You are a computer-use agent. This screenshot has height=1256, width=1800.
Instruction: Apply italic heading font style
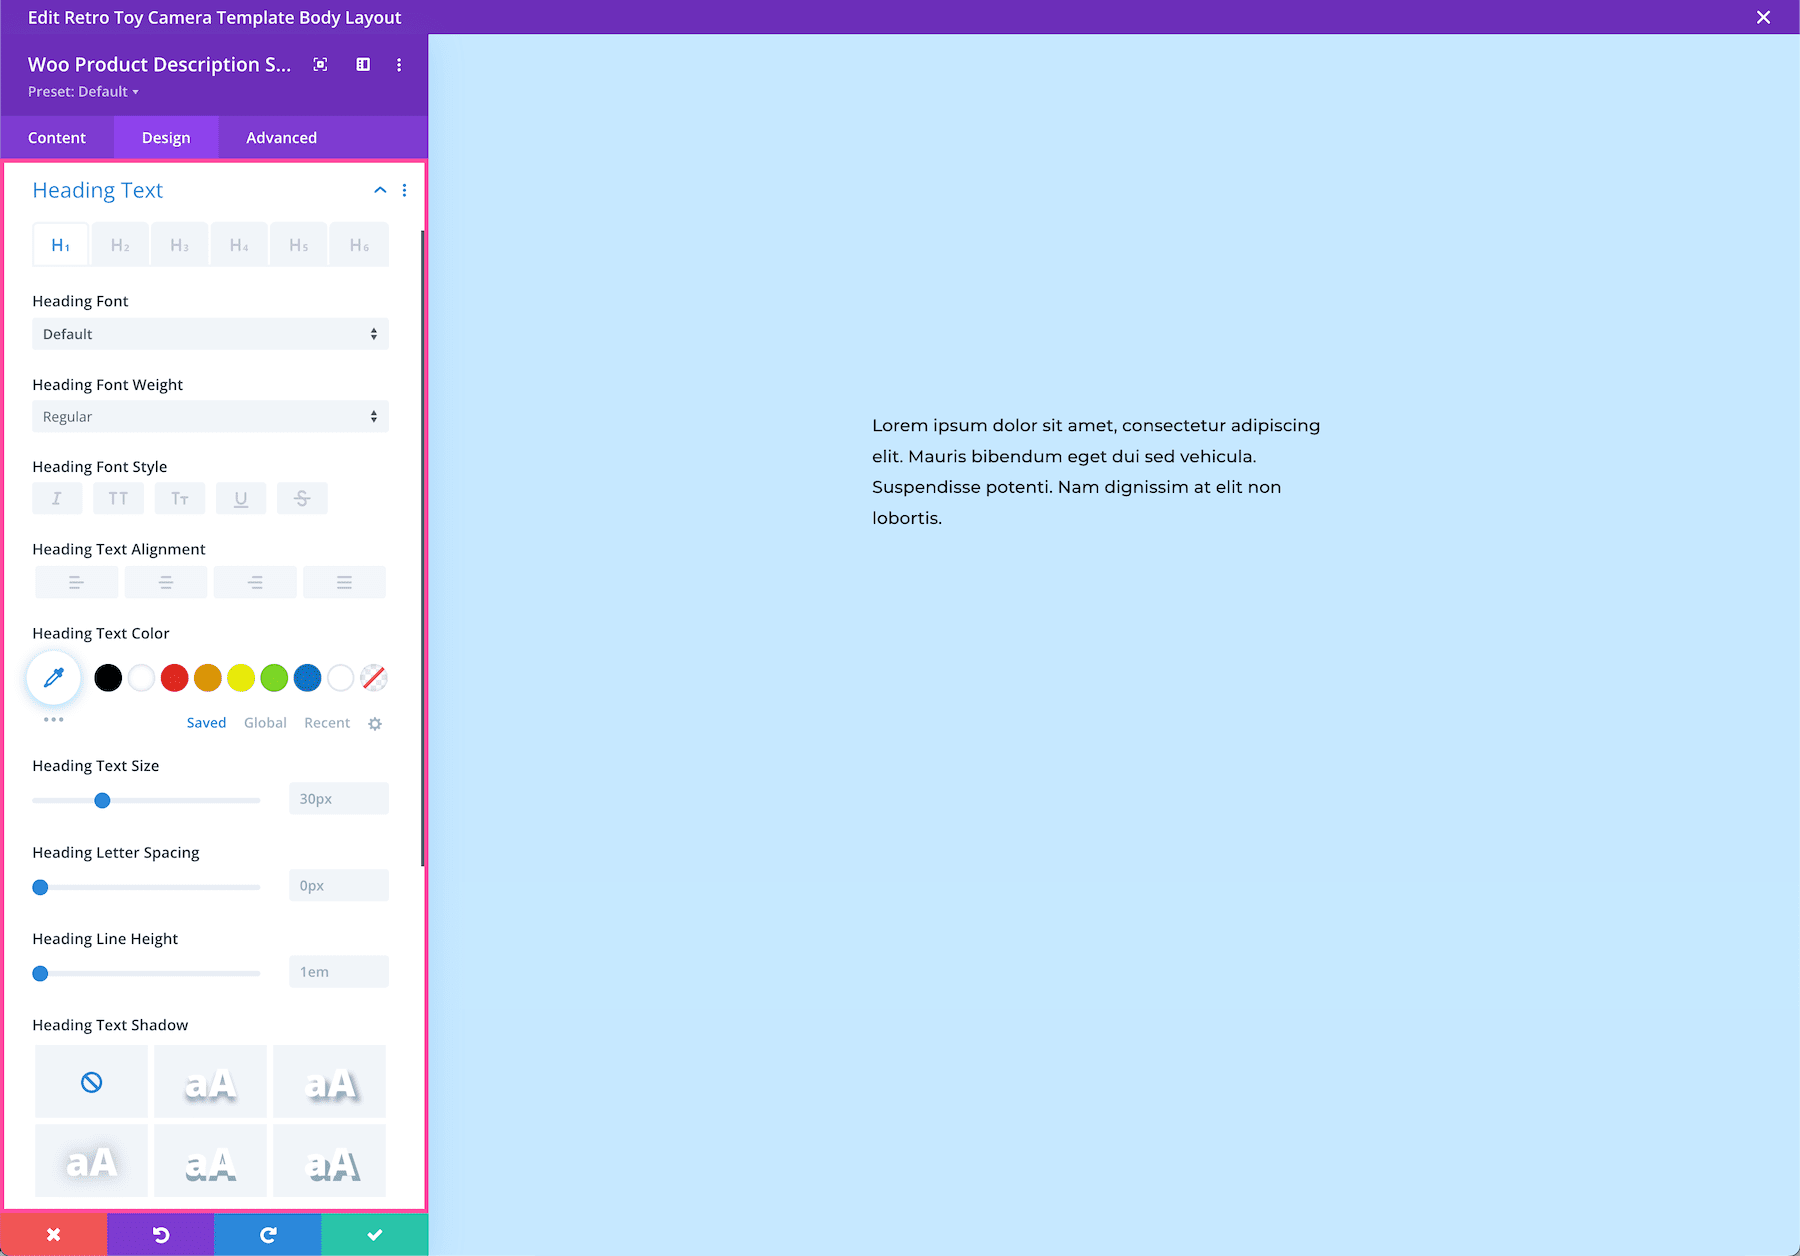57,498
